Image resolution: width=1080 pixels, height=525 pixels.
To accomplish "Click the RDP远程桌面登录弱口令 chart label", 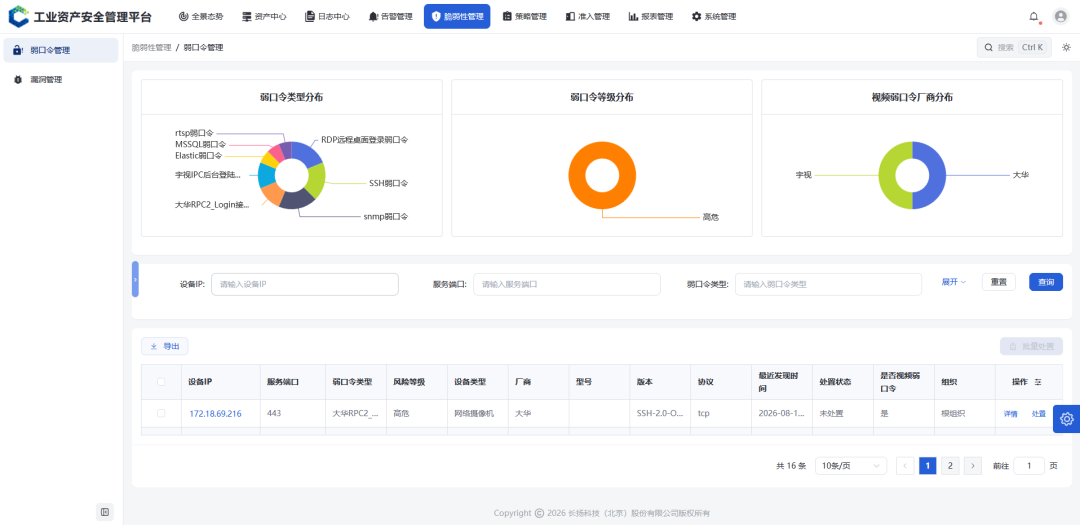I will pos(365,139).
